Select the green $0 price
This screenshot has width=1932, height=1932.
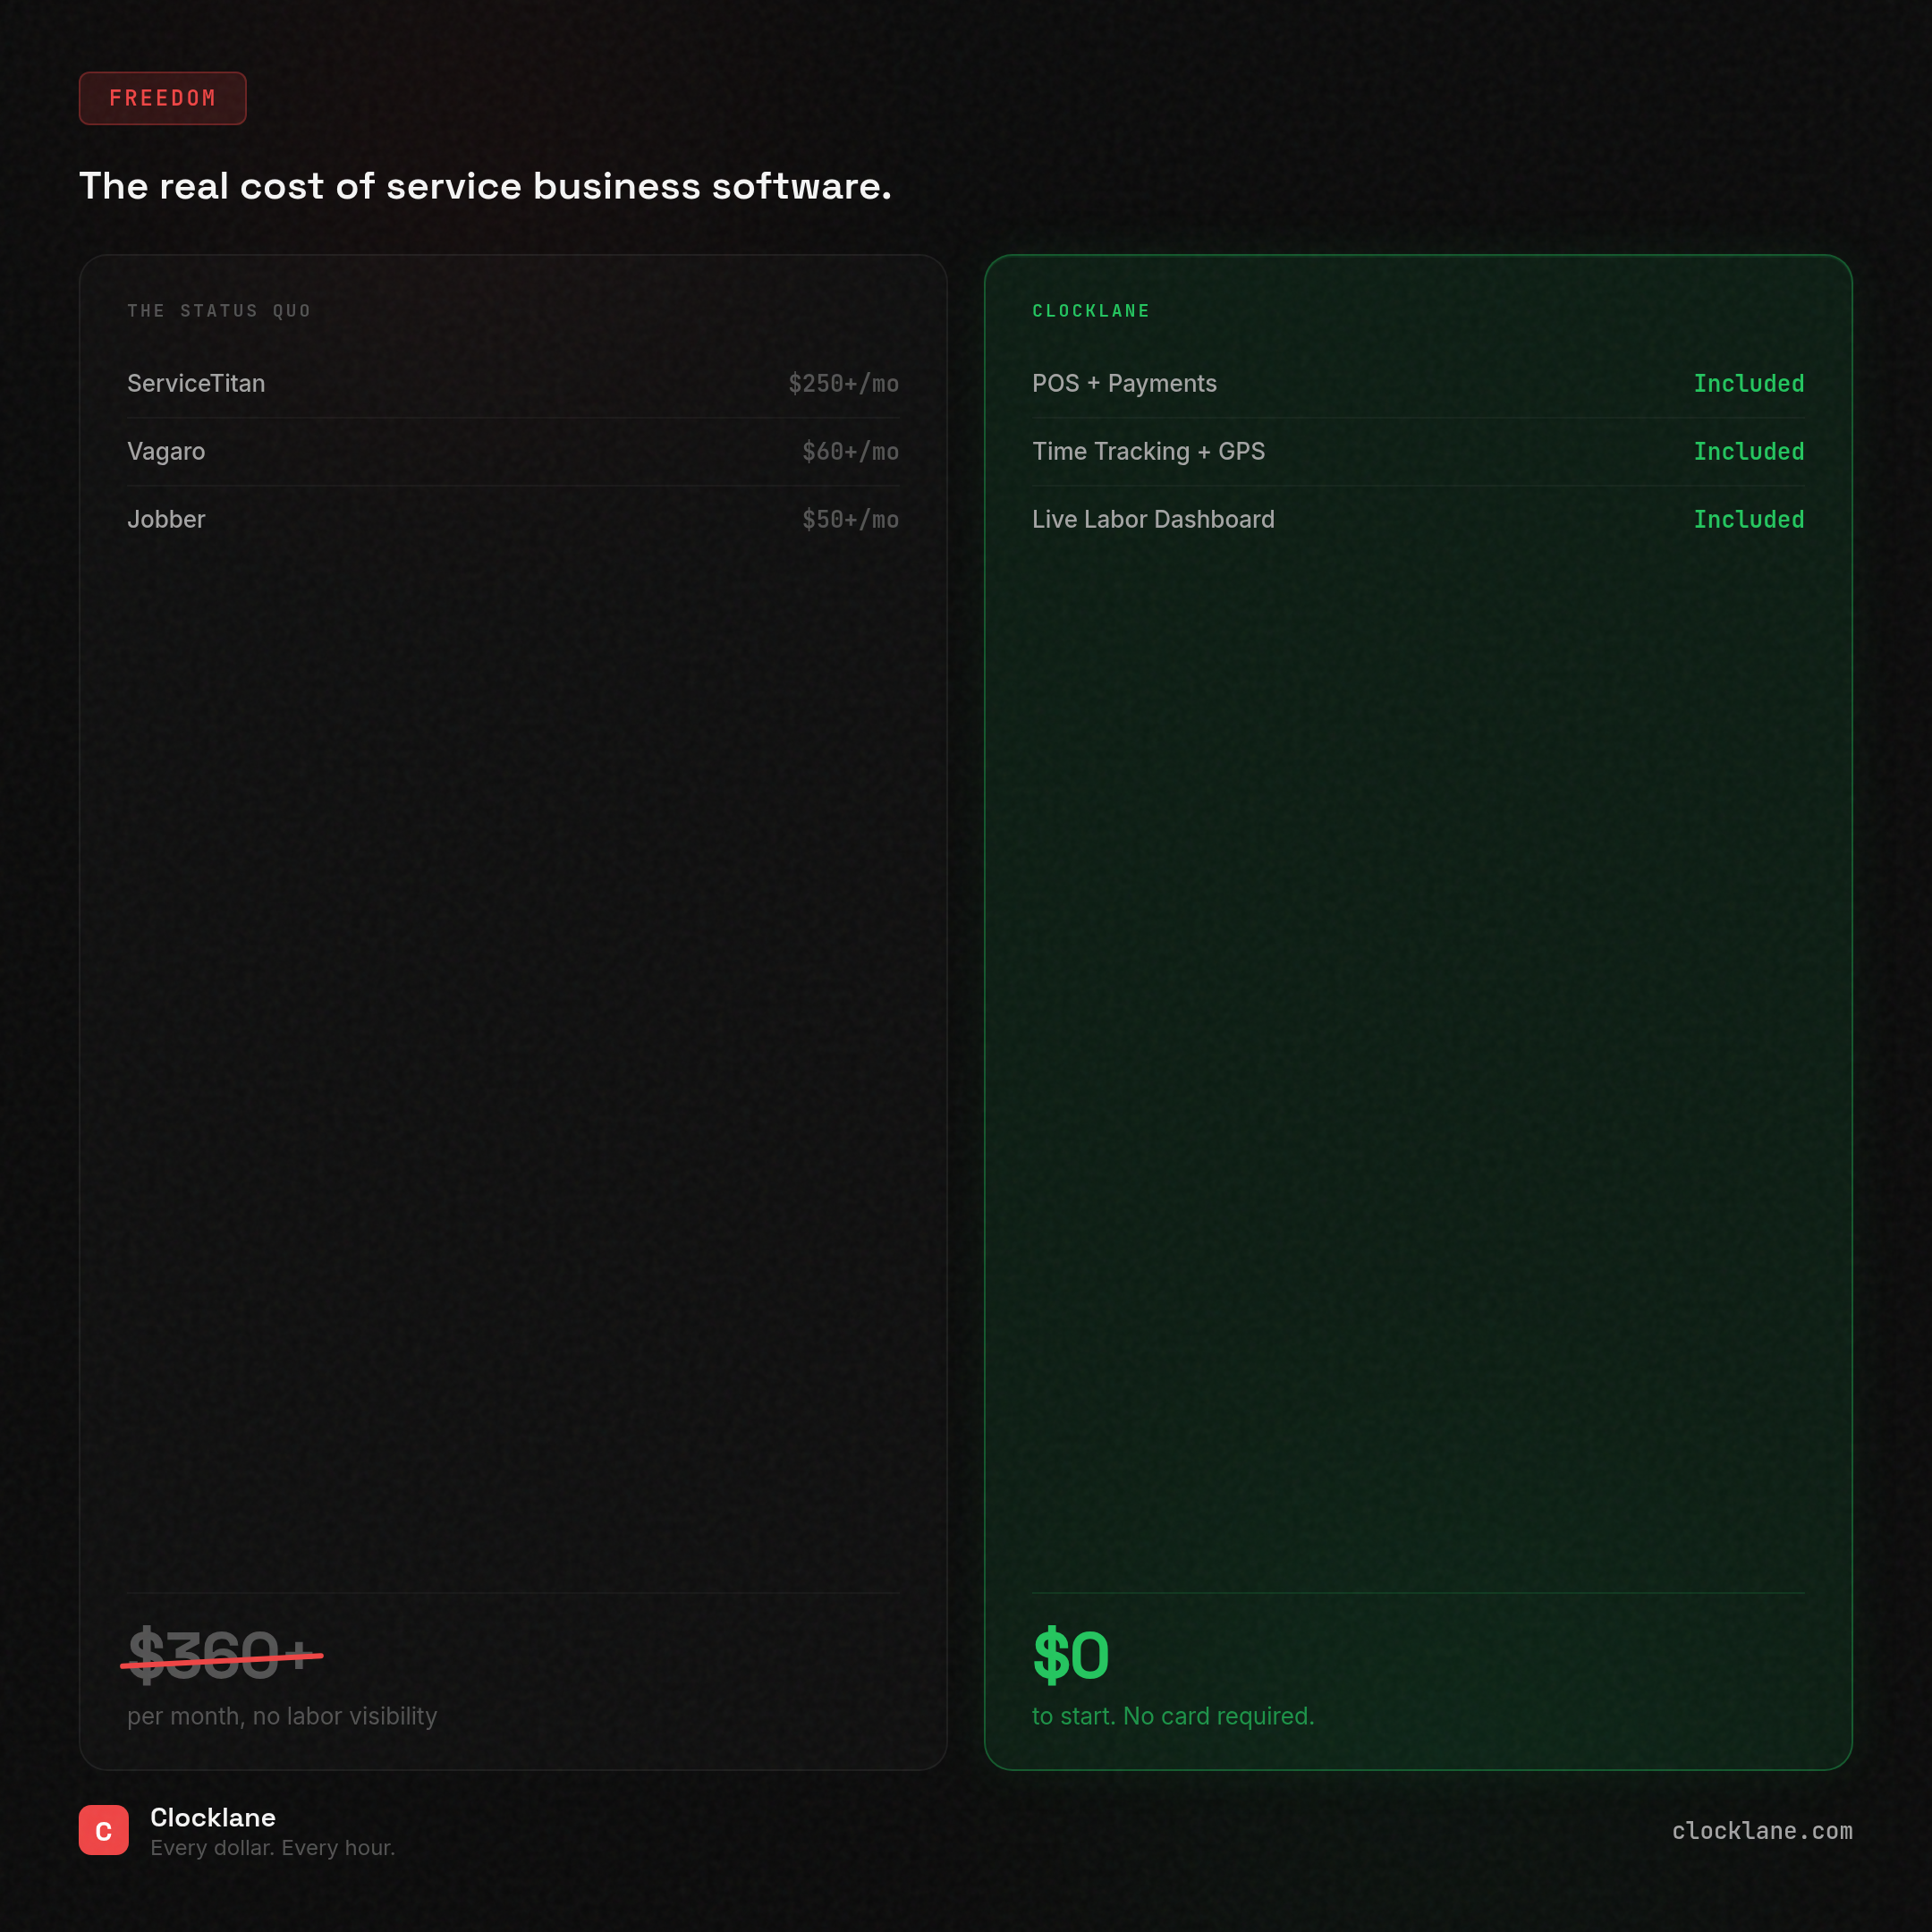click(x=1071, y=1655)
